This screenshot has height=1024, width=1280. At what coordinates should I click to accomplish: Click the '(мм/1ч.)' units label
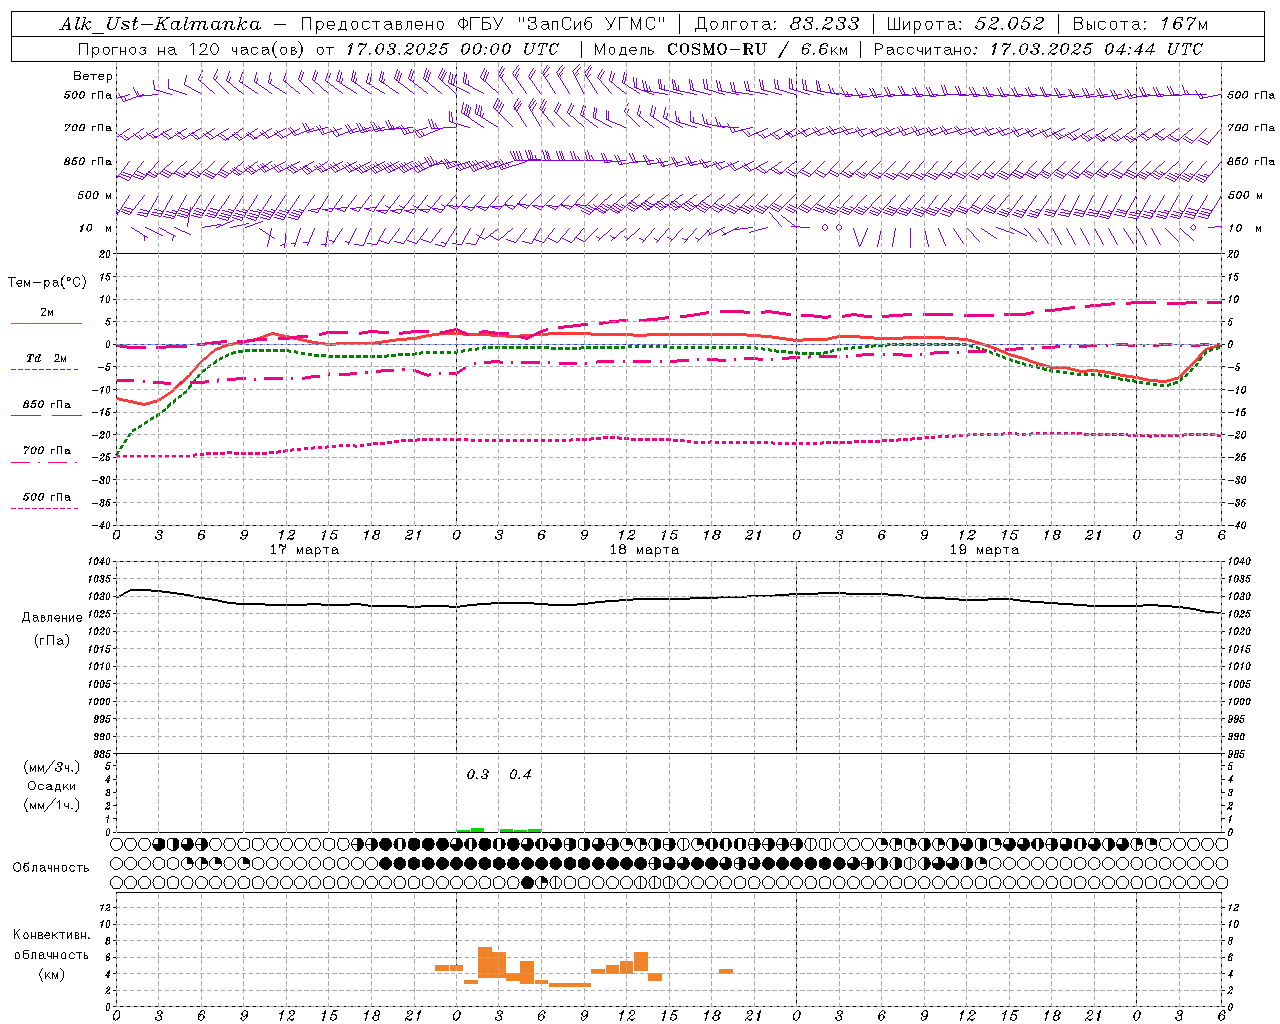pyautogui.click(x=52, y=805)
